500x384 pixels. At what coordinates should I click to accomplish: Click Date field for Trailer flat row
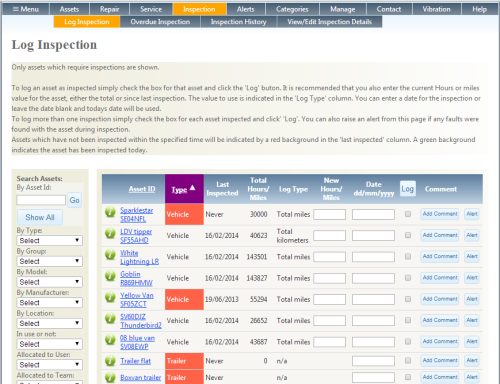[373, 361]
